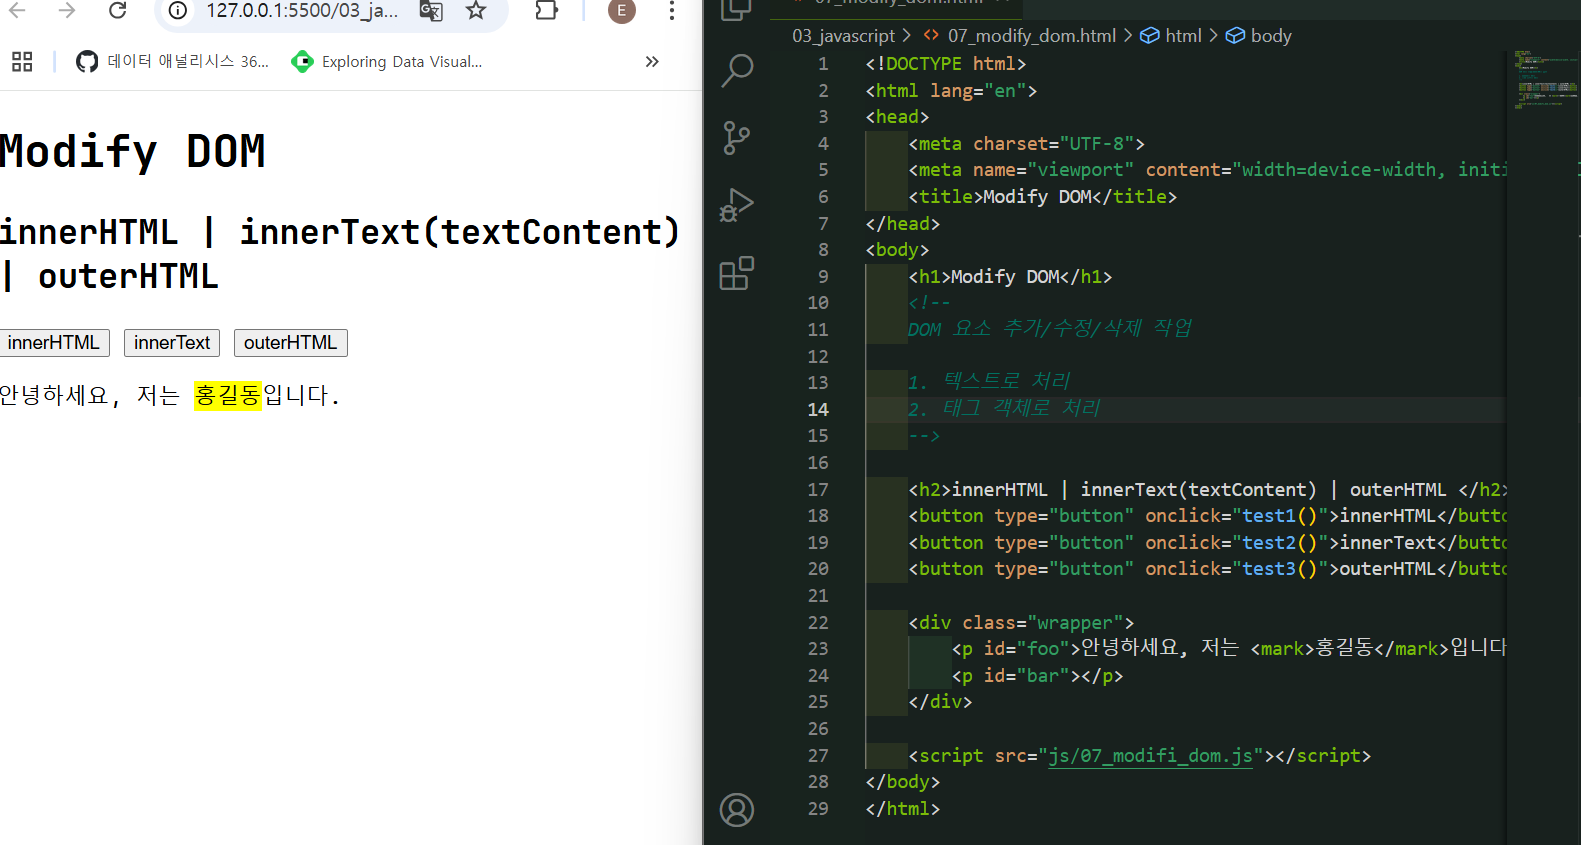View site information icon in address bar
The image size is (1581, 845).
(178, 11)
